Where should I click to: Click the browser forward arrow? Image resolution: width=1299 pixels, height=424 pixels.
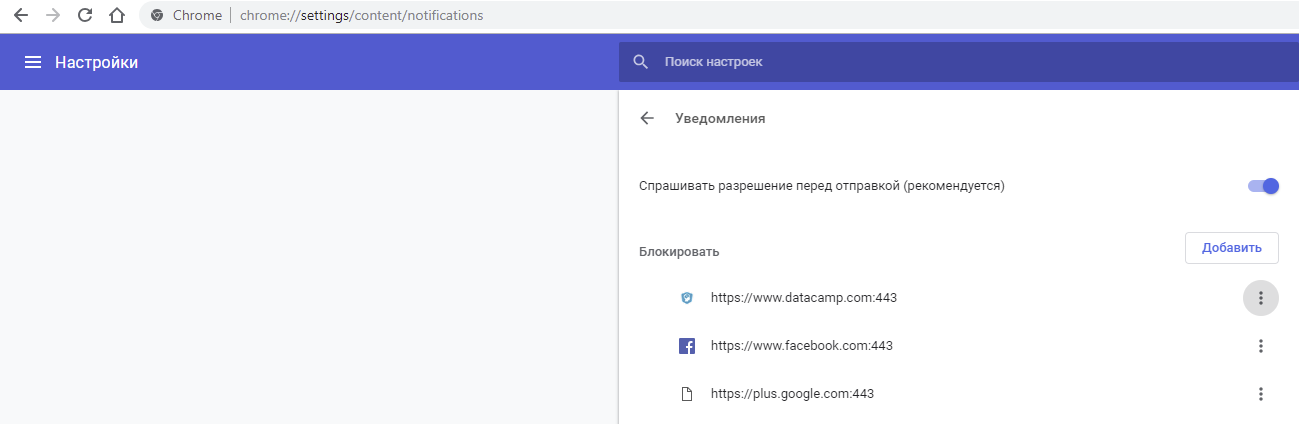pos(53,15)
